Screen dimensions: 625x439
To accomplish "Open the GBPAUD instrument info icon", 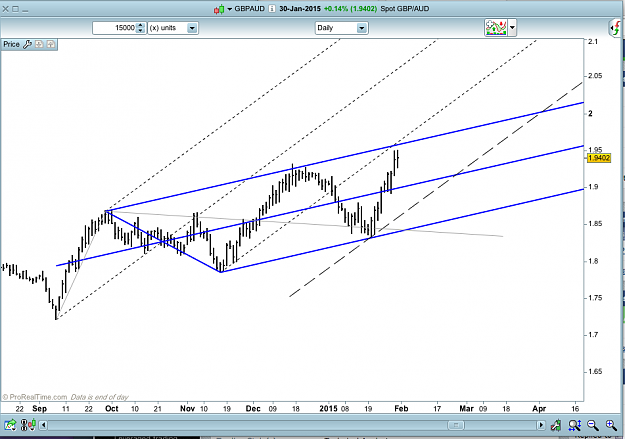I will coord(272,9).
